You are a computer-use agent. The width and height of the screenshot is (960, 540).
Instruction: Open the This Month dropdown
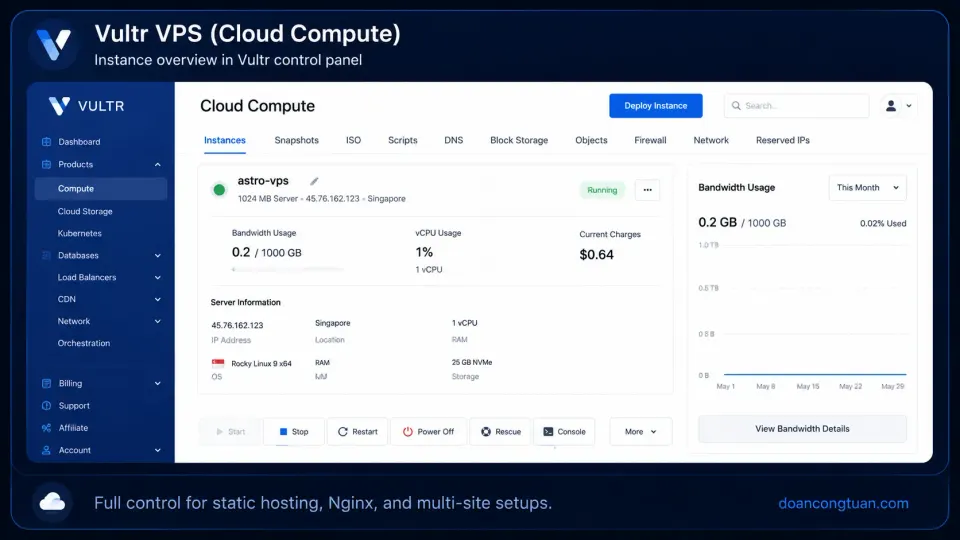[868, 187]
